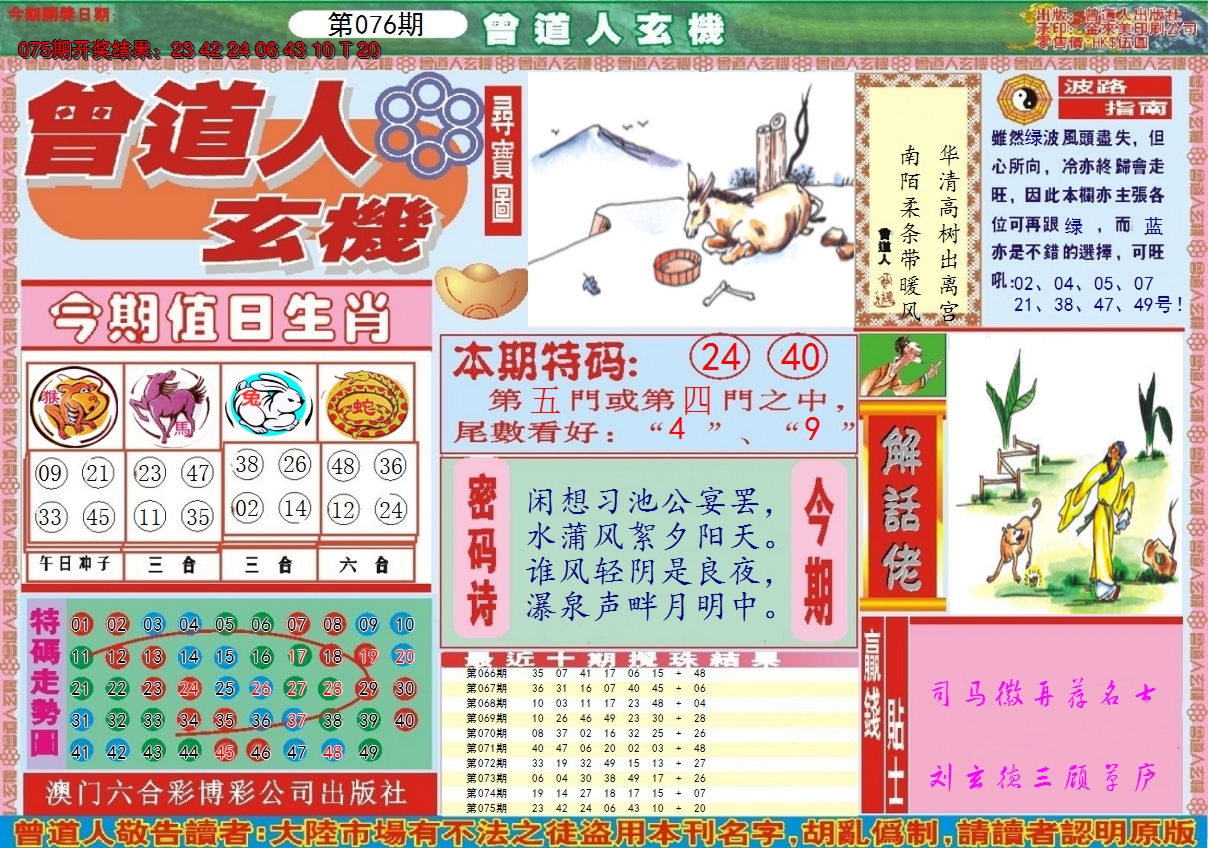Click ball 41 in the trend chart
Screen dimensions: 1208x848
coord(81,752)
